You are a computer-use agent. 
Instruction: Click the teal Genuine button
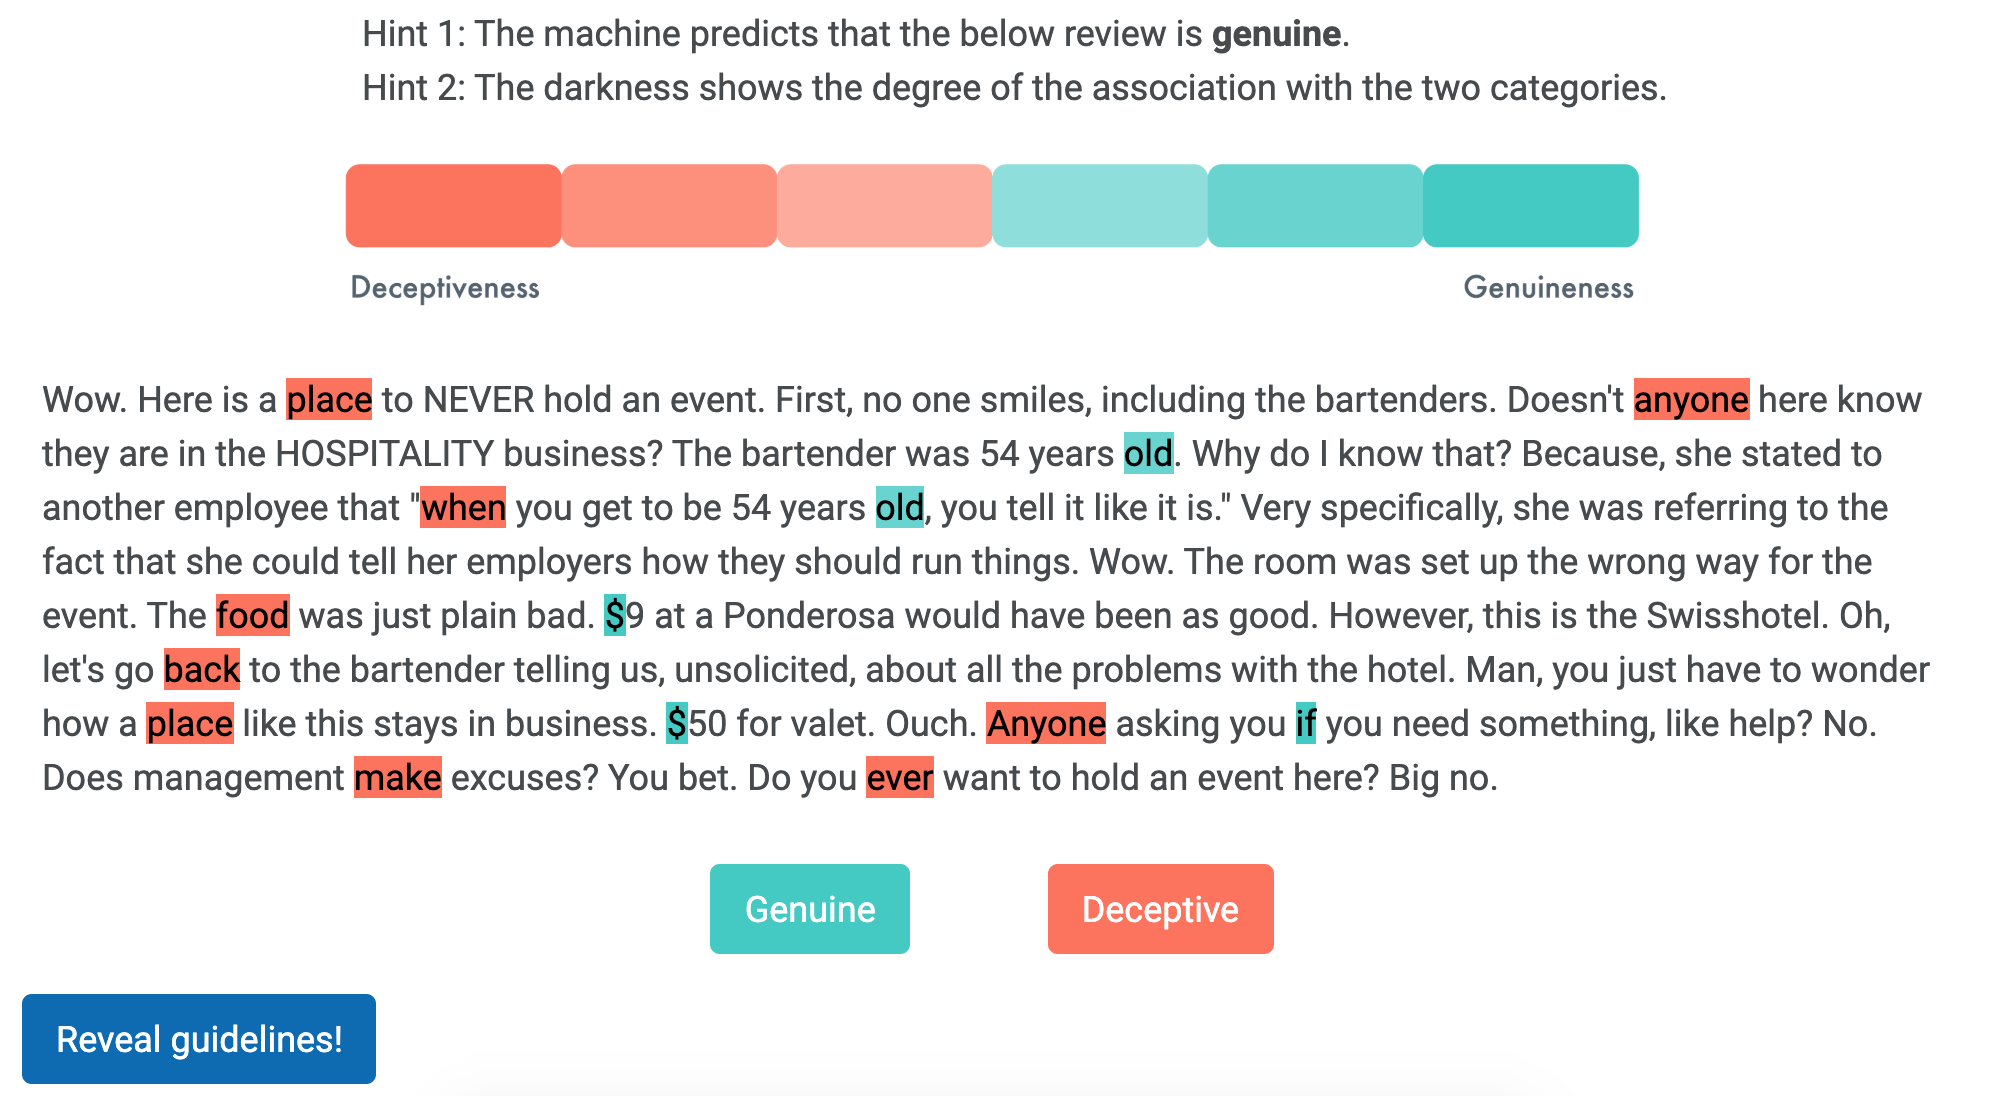[809, 909]
